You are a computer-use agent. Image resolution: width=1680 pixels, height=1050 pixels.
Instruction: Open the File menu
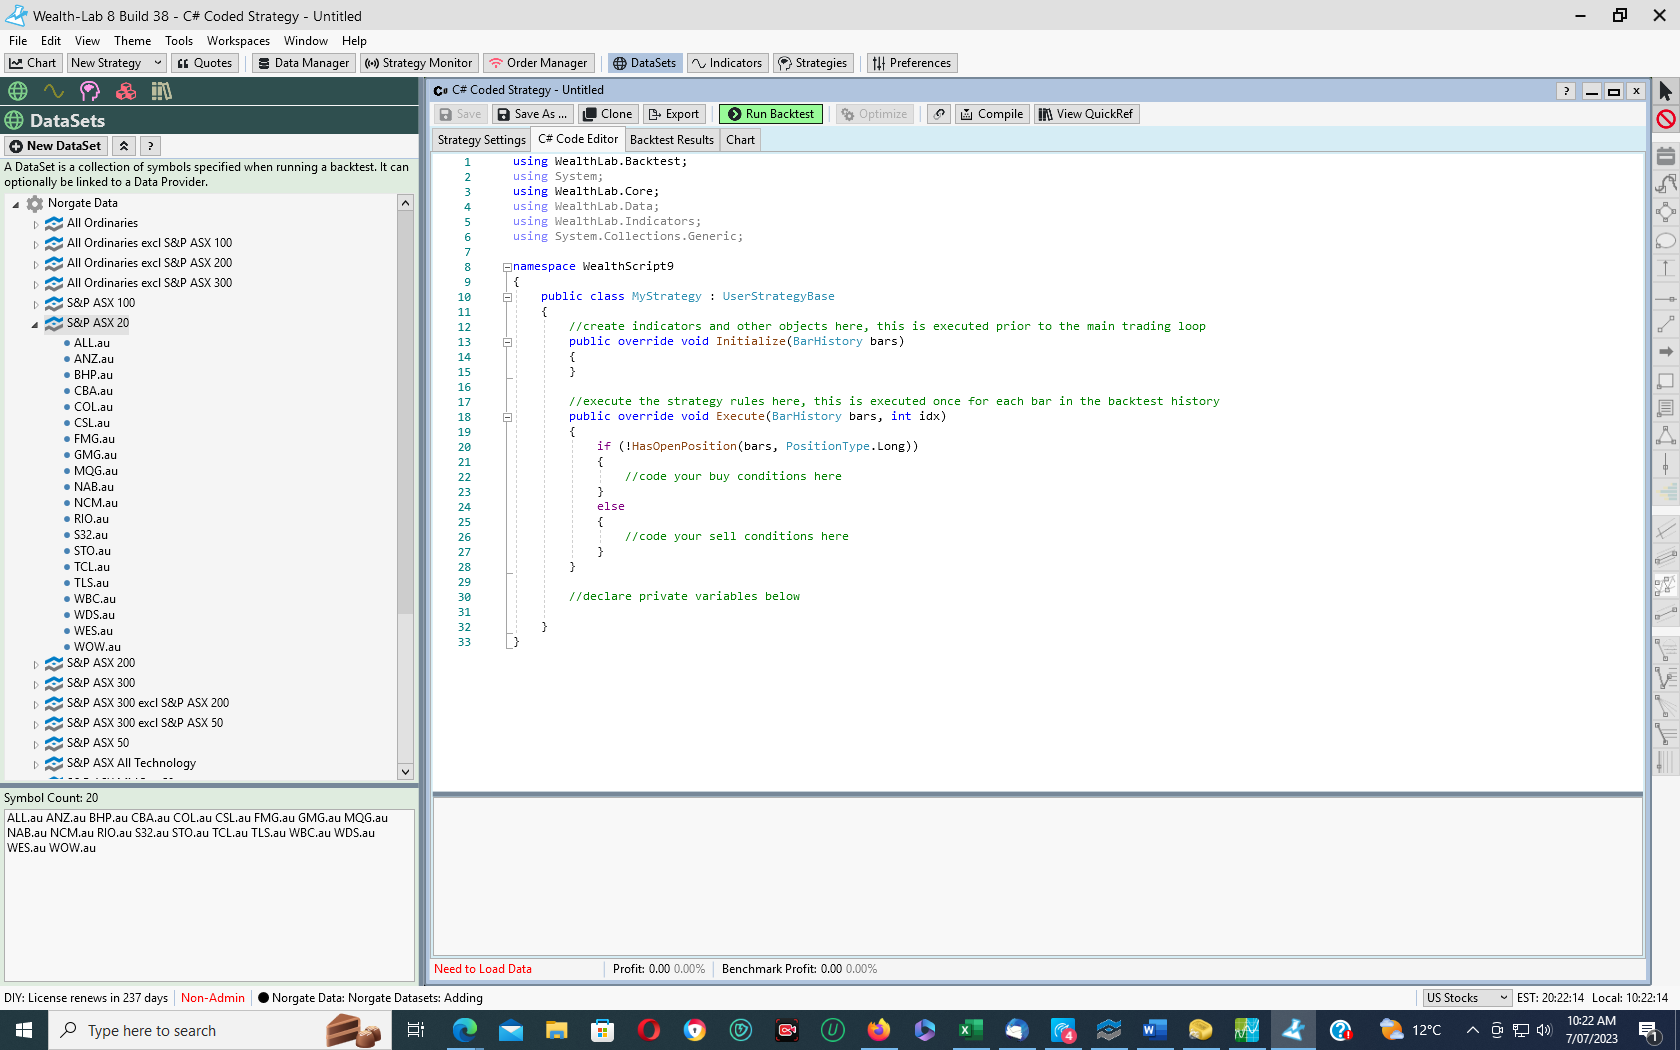point(18,41)
